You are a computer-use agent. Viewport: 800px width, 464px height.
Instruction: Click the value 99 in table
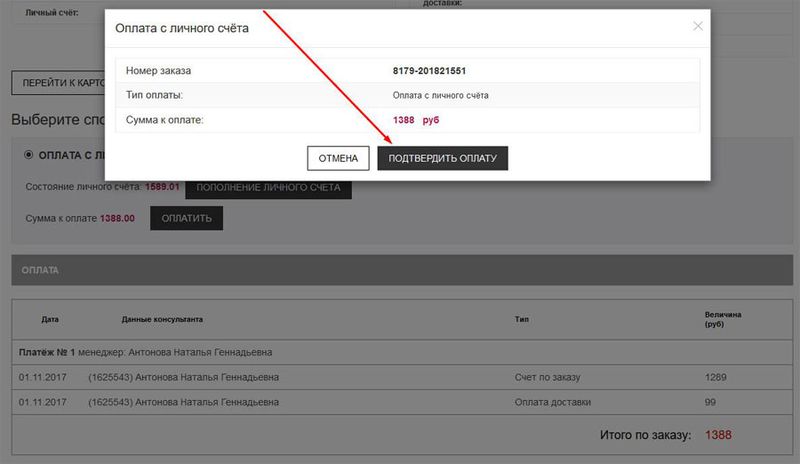click(710, 402)
